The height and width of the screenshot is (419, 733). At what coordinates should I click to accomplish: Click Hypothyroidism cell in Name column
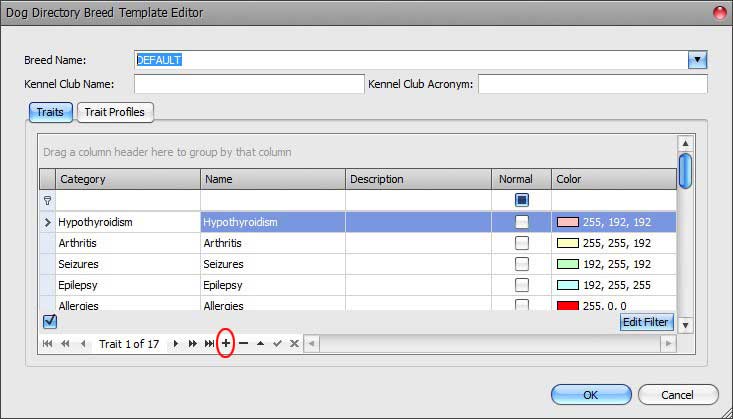273,222
